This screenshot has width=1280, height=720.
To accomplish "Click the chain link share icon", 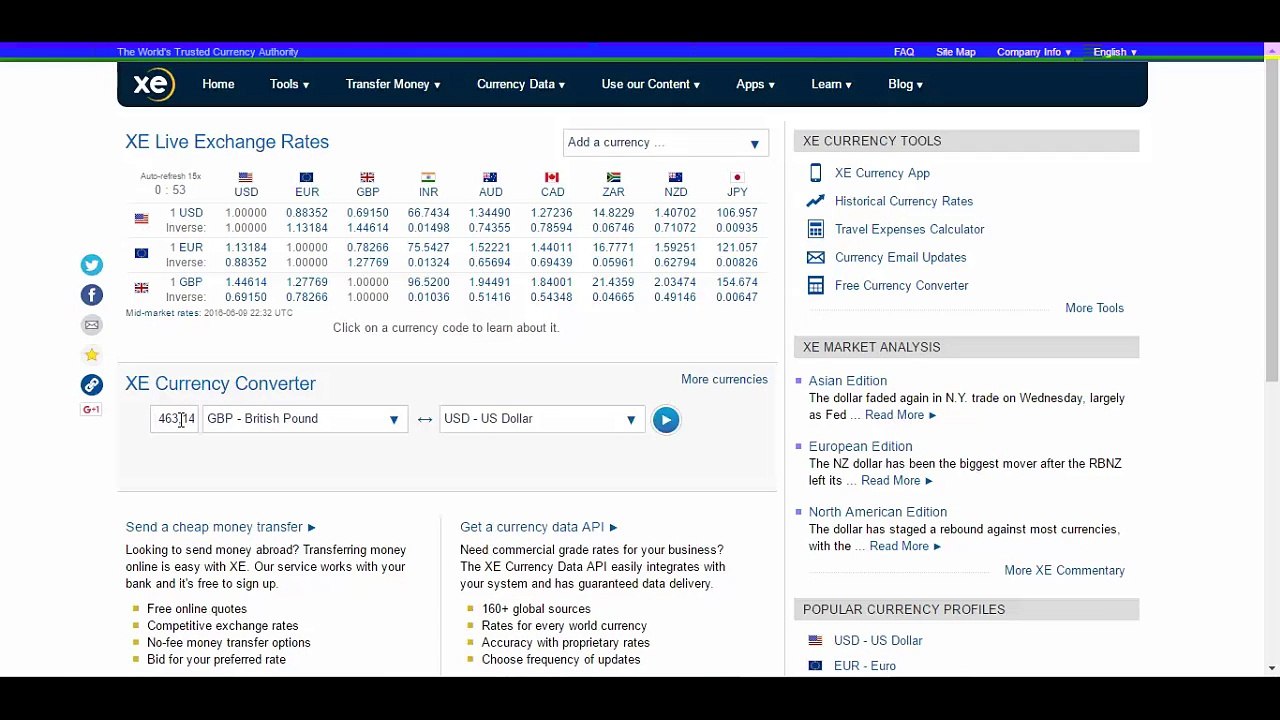I will [91, 385].
